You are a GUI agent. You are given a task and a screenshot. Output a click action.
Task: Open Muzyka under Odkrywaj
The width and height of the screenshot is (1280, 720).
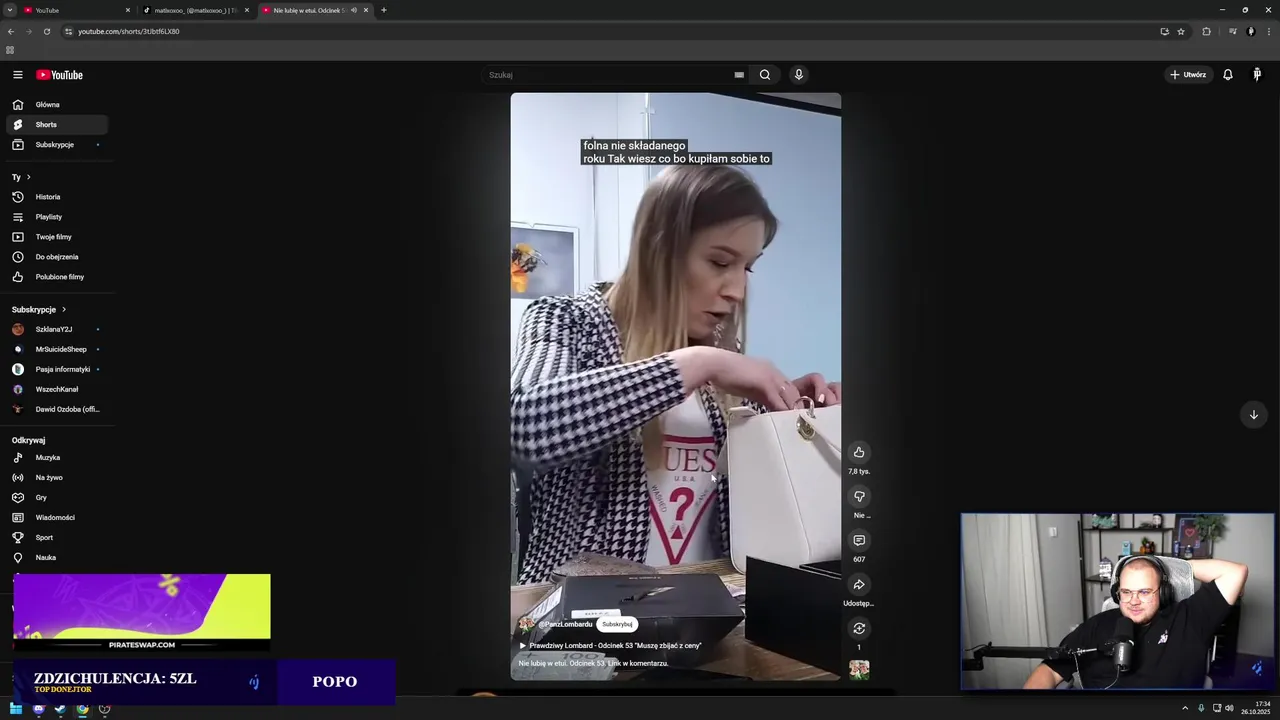[x=56, y=458]
